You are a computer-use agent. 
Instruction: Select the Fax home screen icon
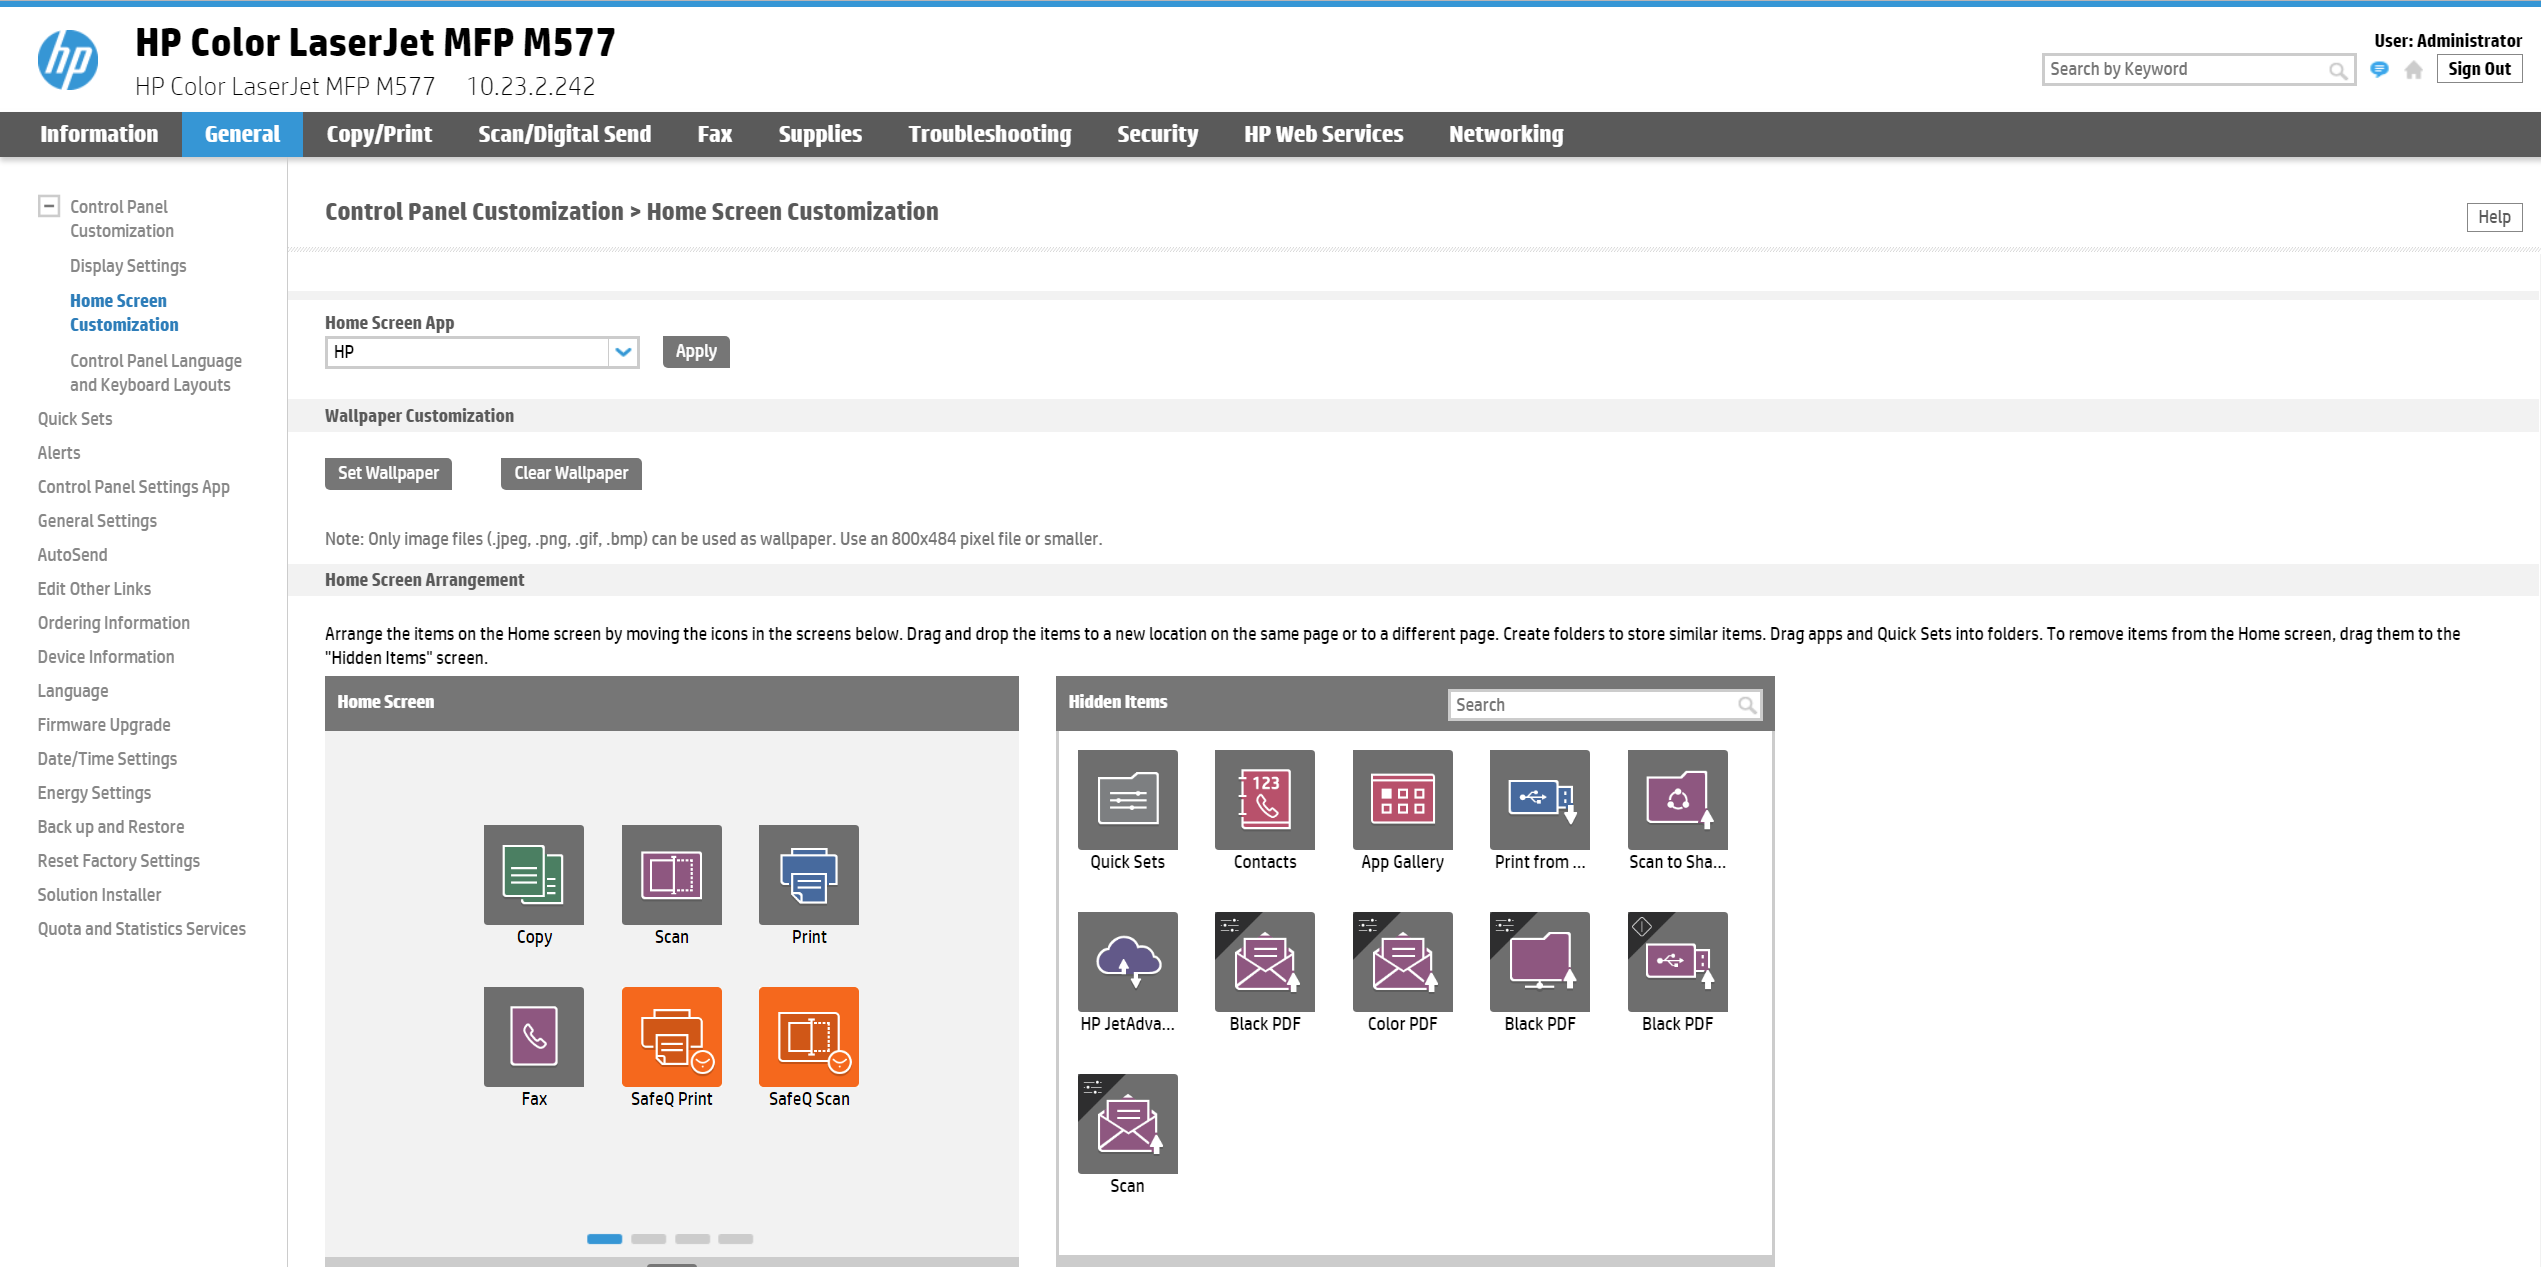[533, 1036]
